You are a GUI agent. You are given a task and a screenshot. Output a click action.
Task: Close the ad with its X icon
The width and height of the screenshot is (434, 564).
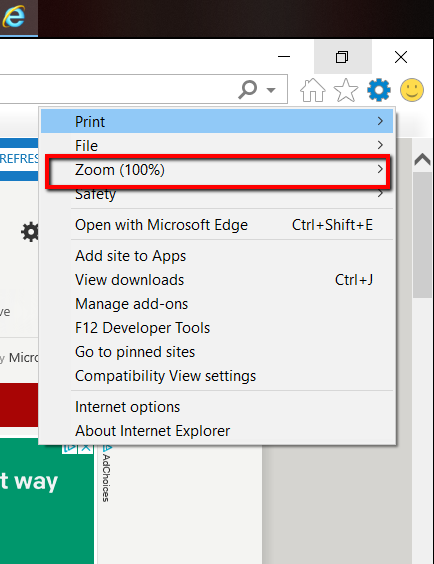86,449
